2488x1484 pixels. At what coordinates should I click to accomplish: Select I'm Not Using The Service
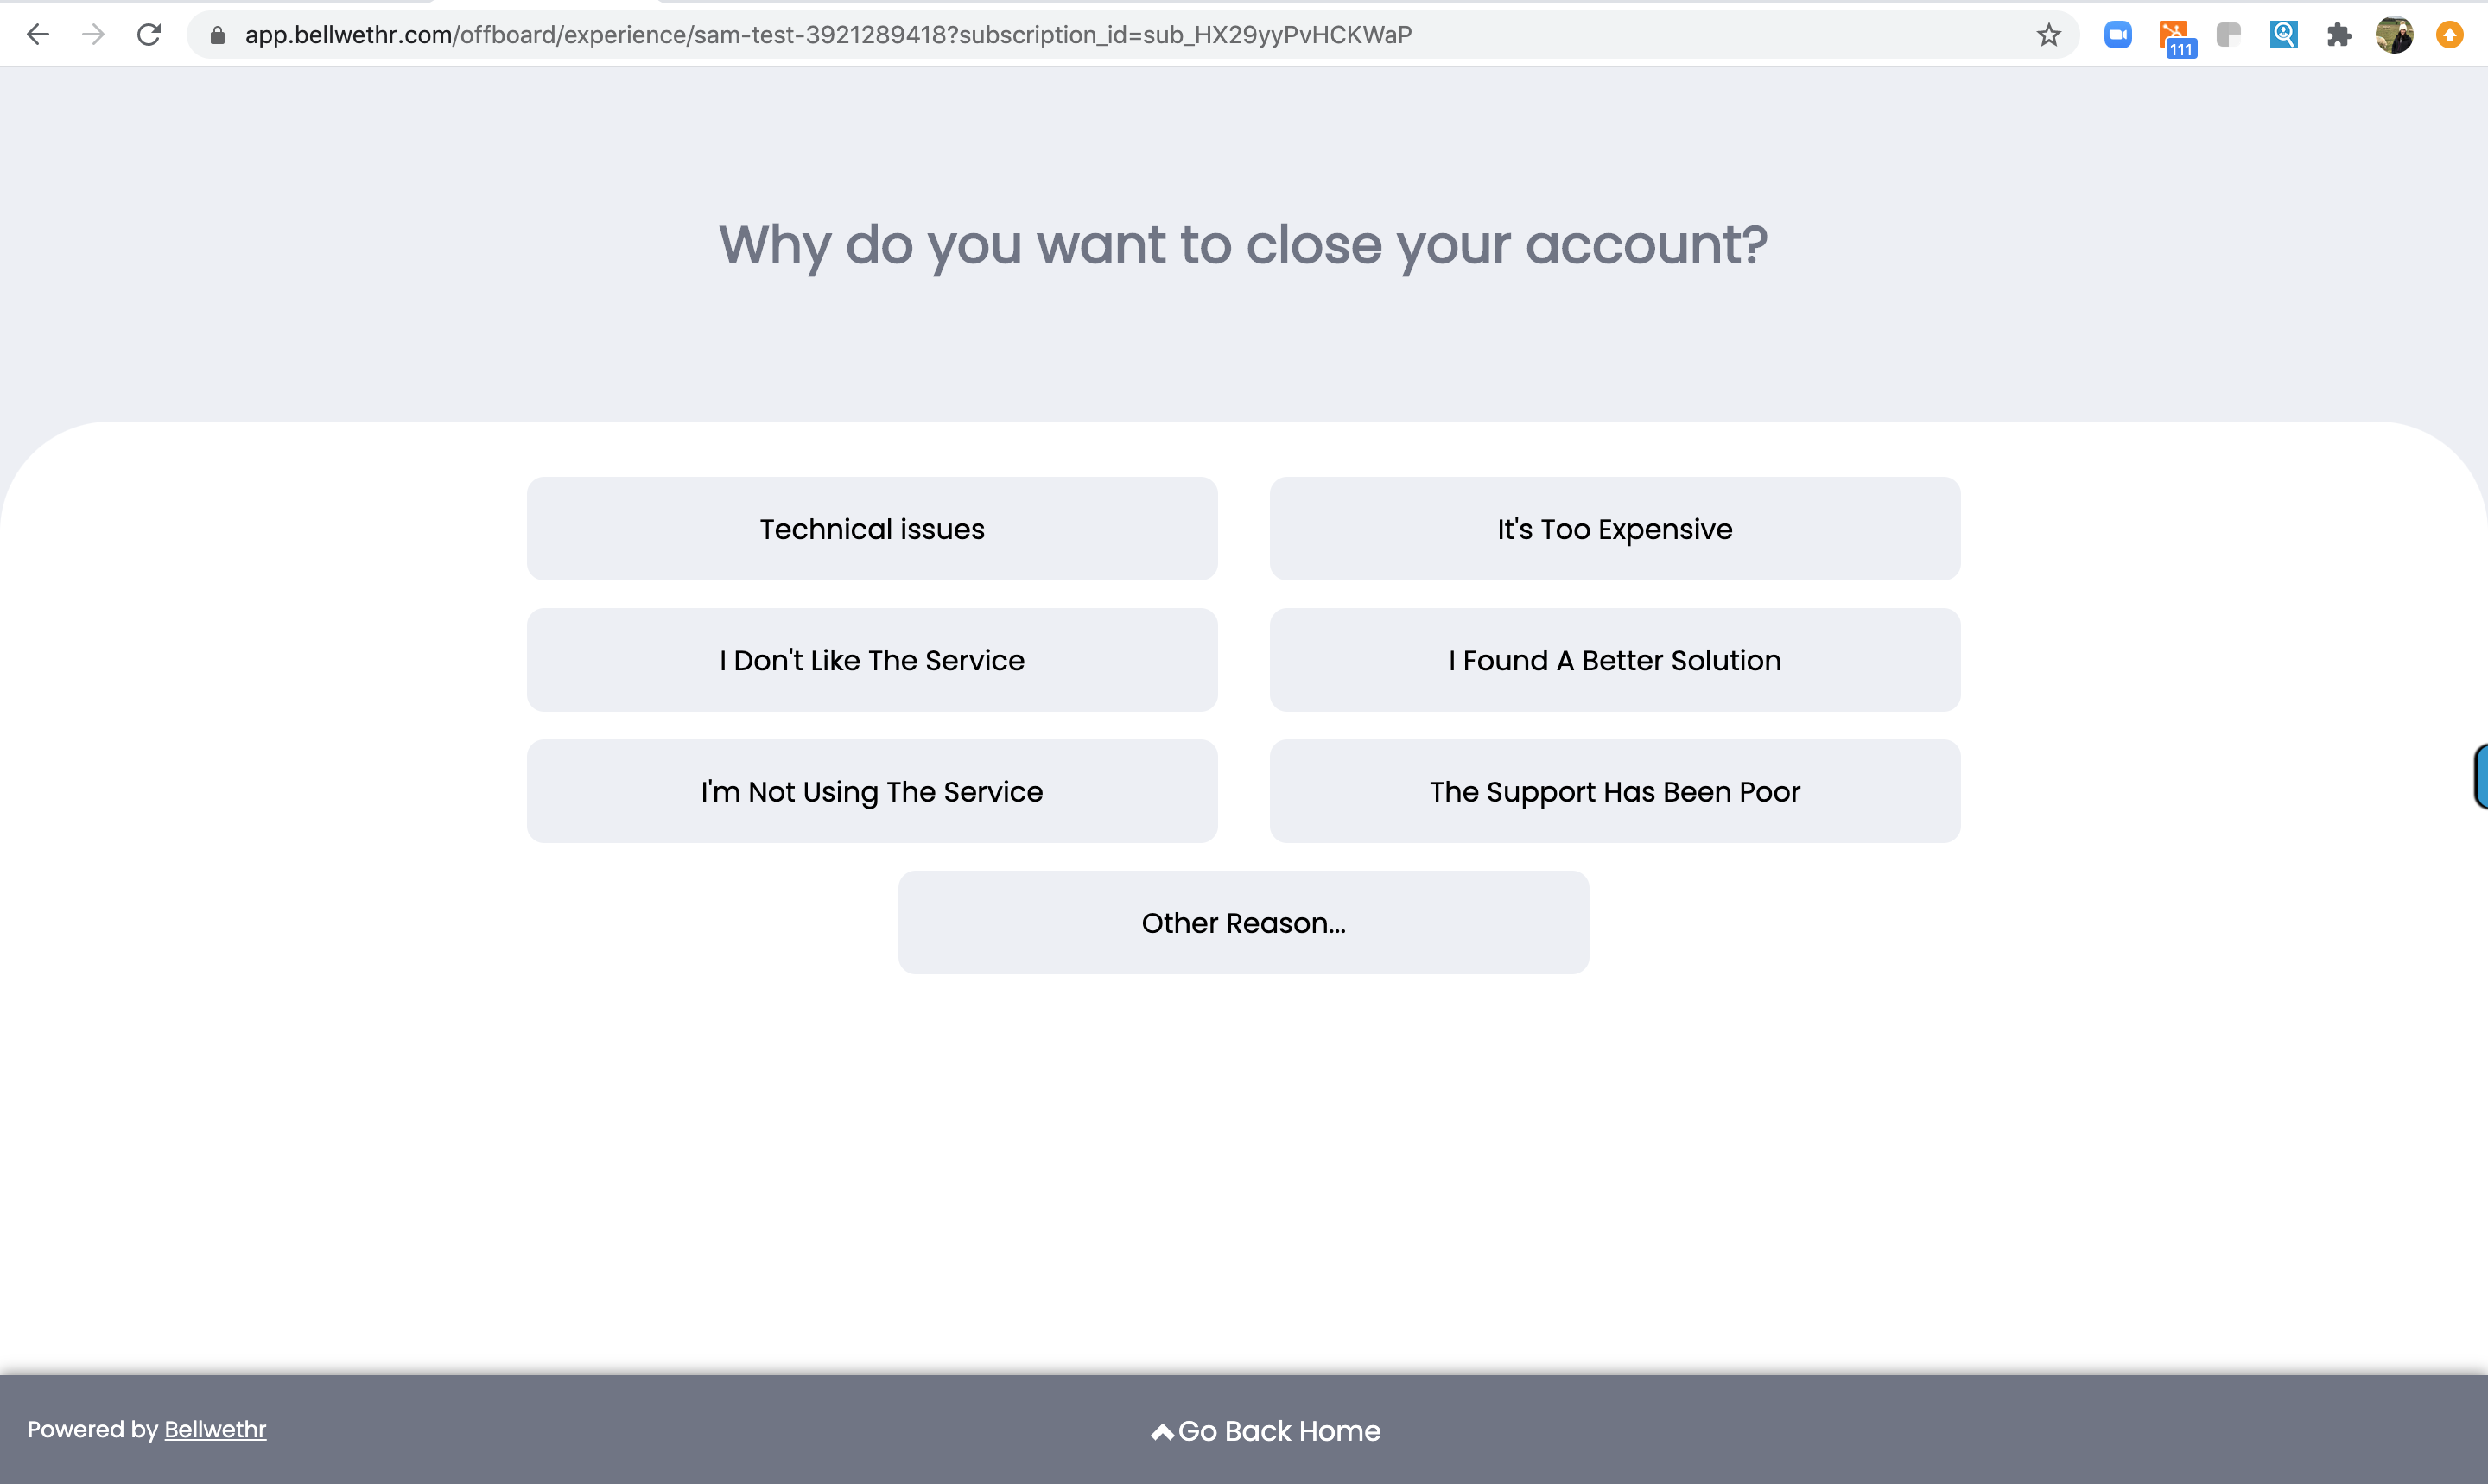coord(871,791)
